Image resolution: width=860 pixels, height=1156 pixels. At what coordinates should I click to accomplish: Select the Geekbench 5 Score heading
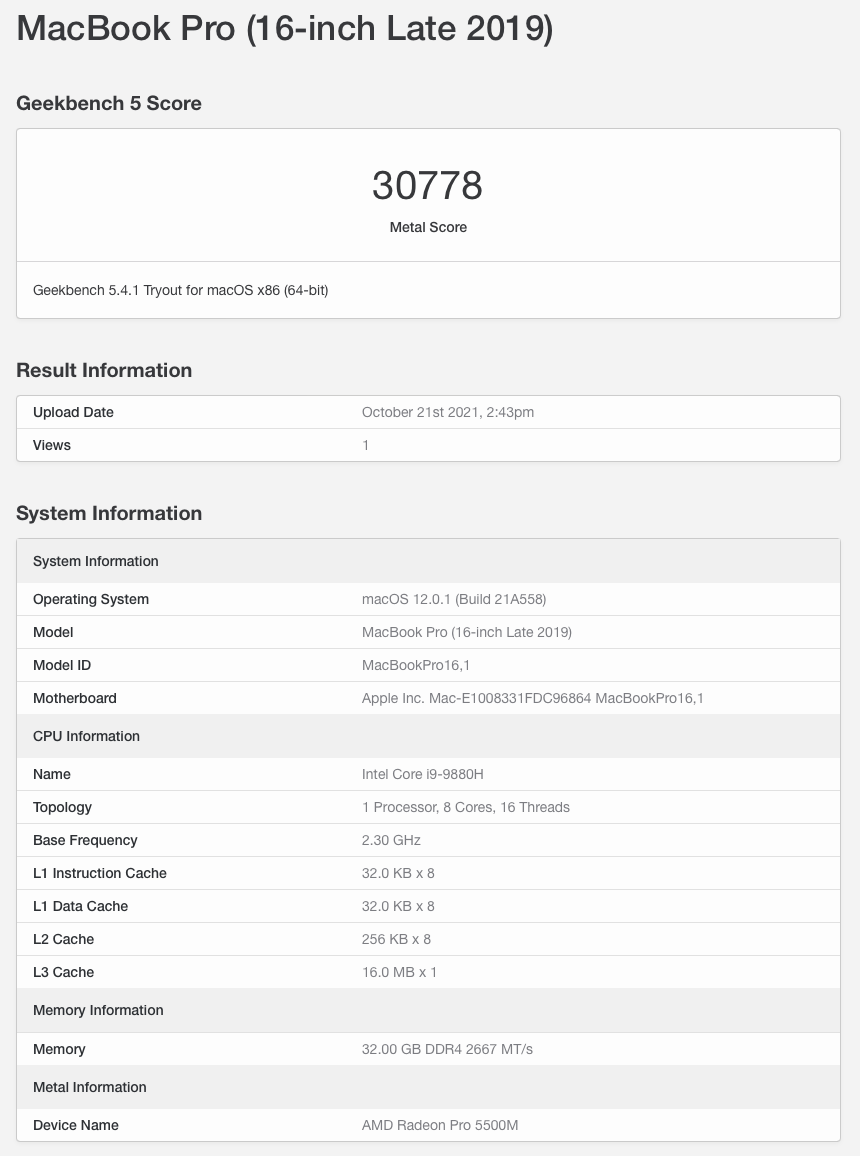109,103
